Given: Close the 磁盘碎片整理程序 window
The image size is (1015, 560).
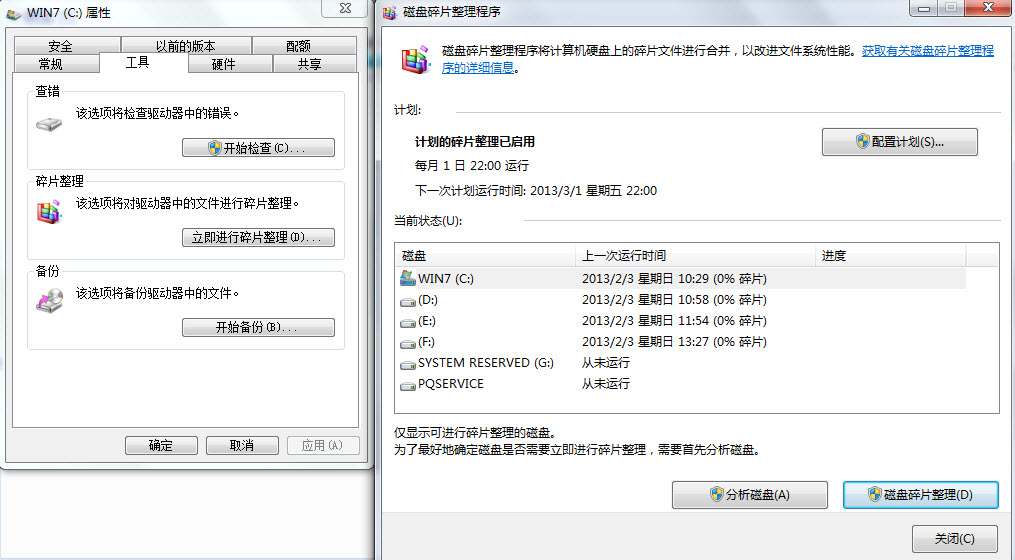Looking at the screenshot, I should 988,8.
